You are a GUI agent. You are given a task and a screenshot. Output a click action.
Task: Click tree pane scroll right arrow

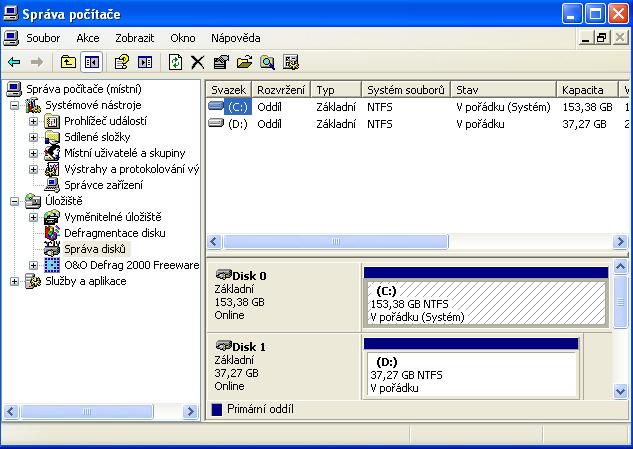(x=189, y=412)
